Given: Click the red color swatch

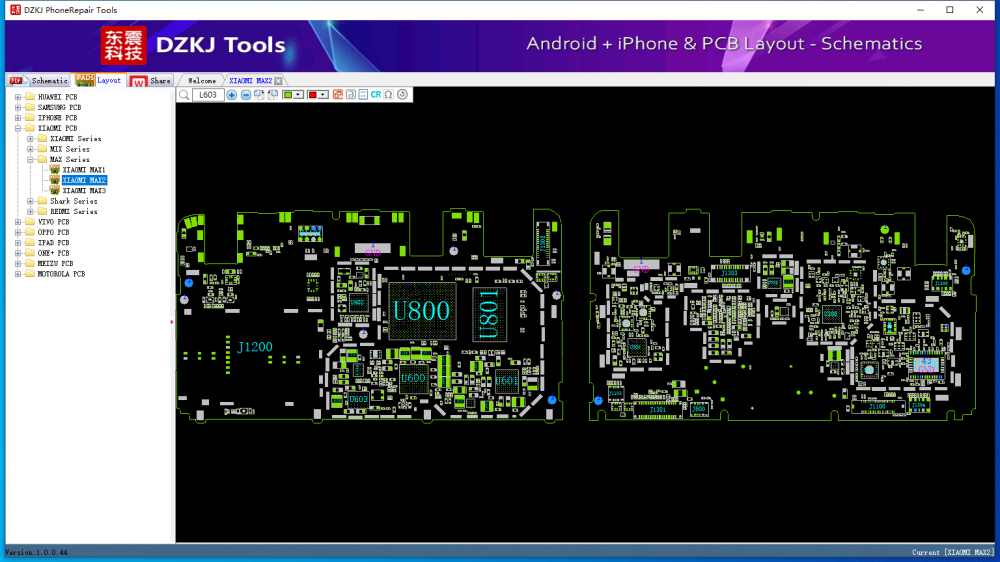Looking at the screenshot, I should pos(312,95).
